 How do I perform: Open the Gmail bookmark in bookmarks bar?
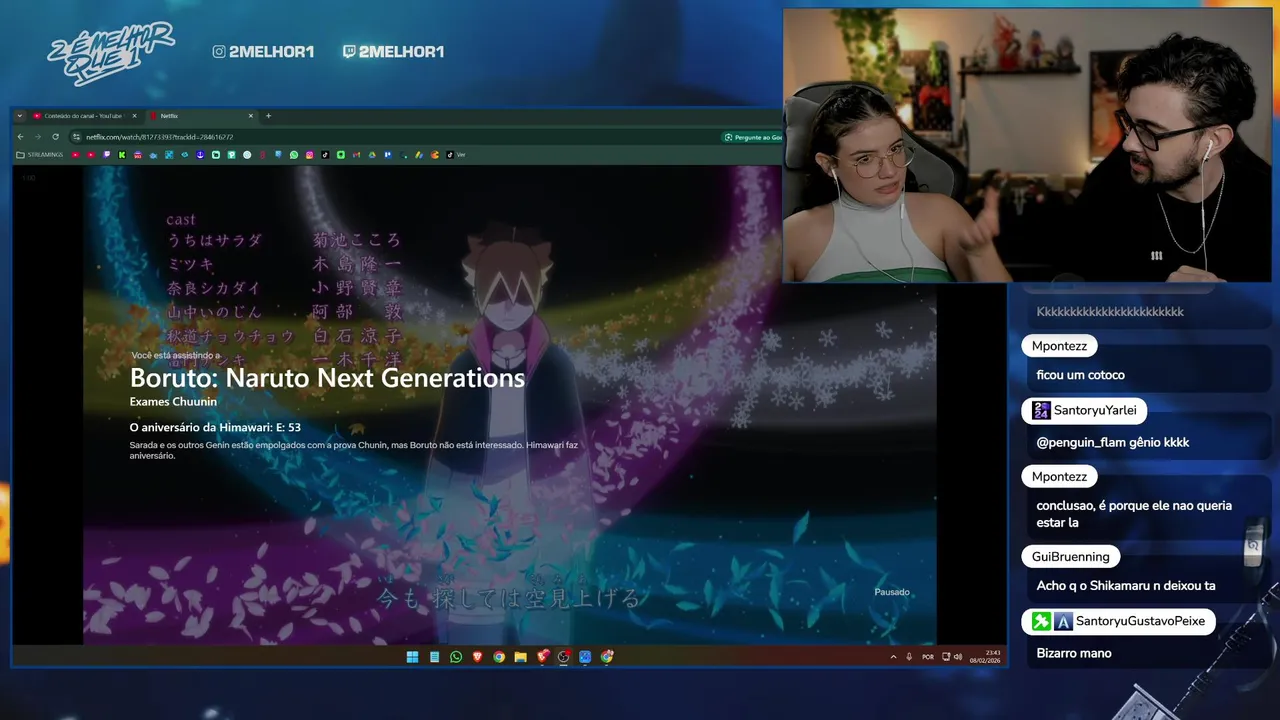point(356,155)
